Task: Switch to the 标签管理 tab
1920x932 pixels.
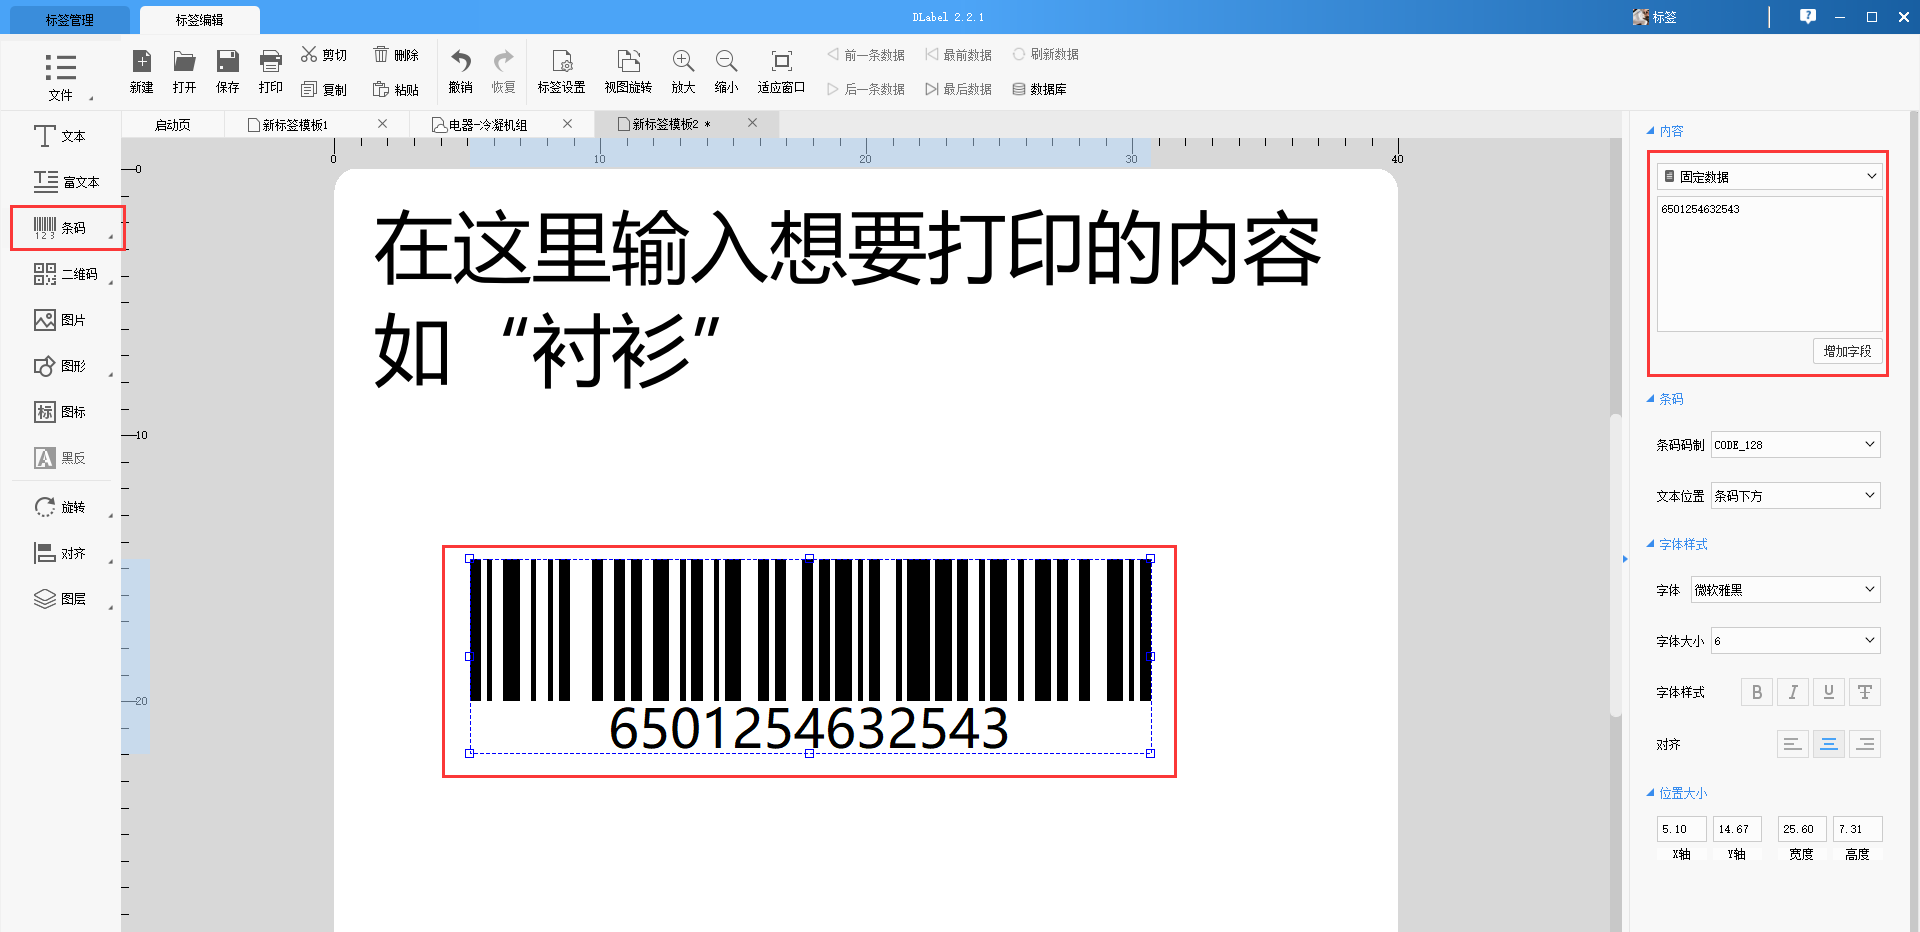Action: click(69, 20)
